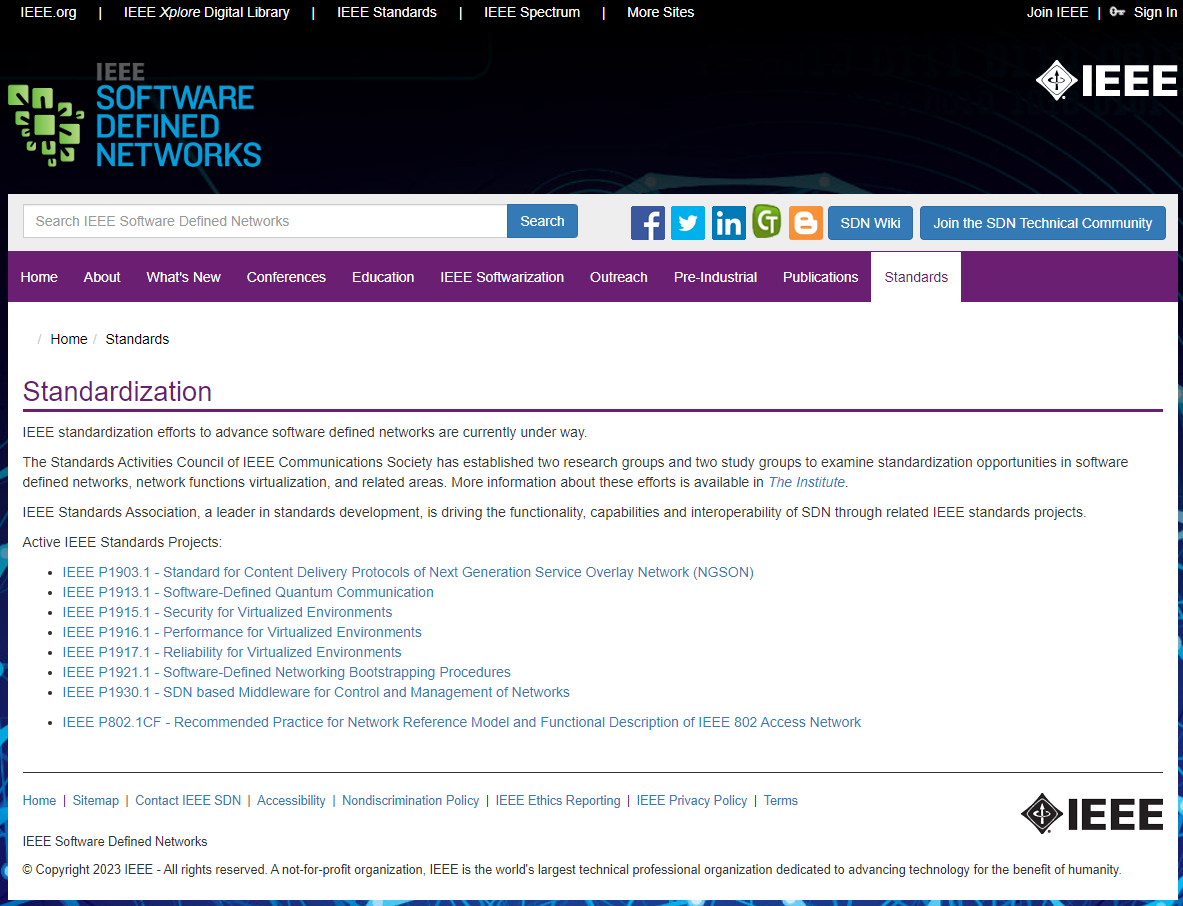Image resolution: width=1183 pixels, height=906 pixels.
Task: Open More Sites top link
Action: click(660, 12)
